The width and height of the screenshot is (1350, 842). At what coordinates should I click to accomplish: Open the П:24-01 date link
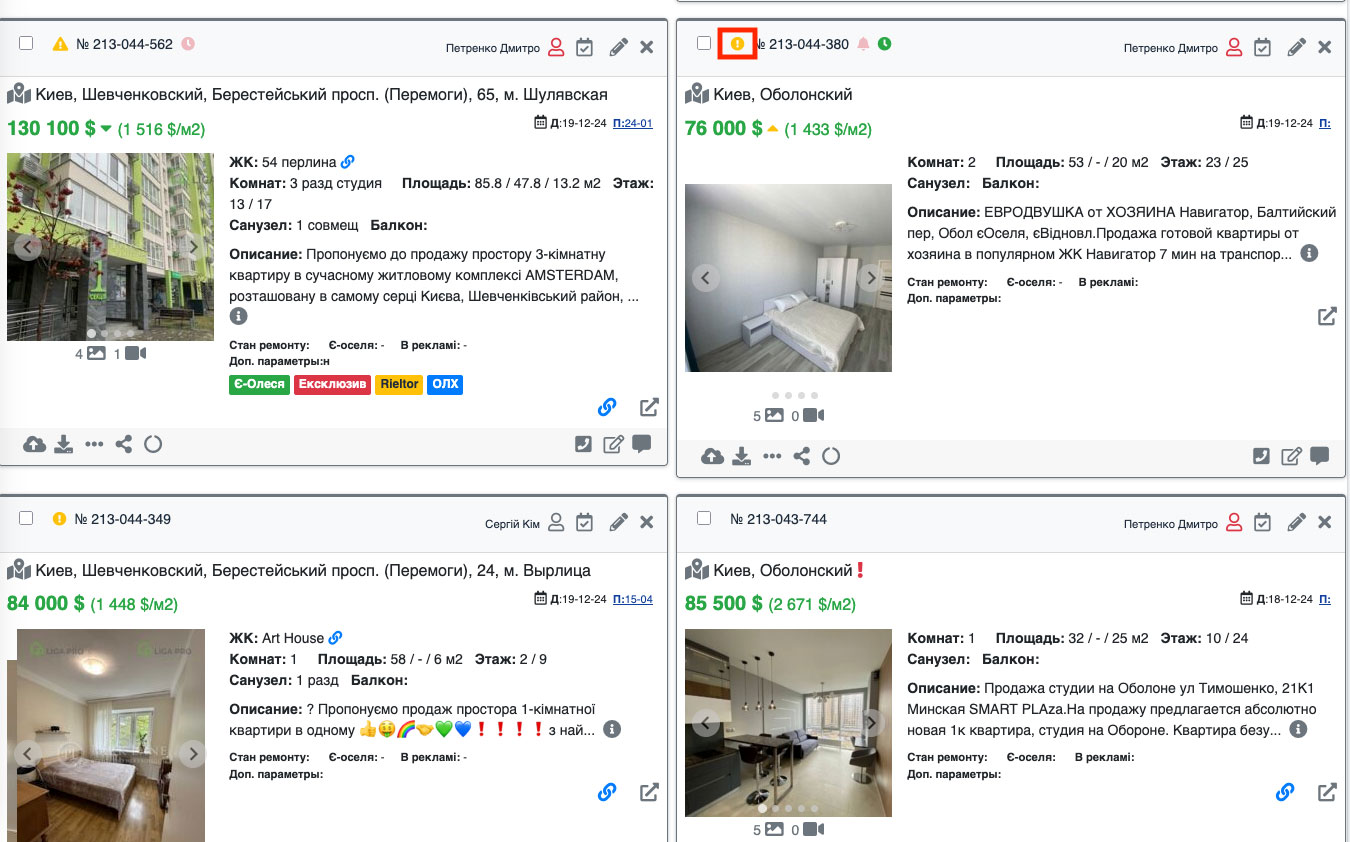point(632,123)
